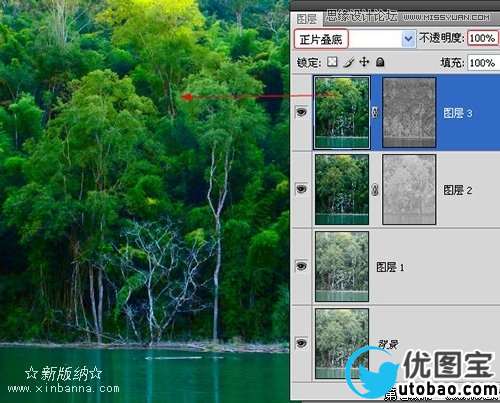Click the blend mode dropdown arrow button
This screenshot has height=403, width=500.
click(409, 39)
